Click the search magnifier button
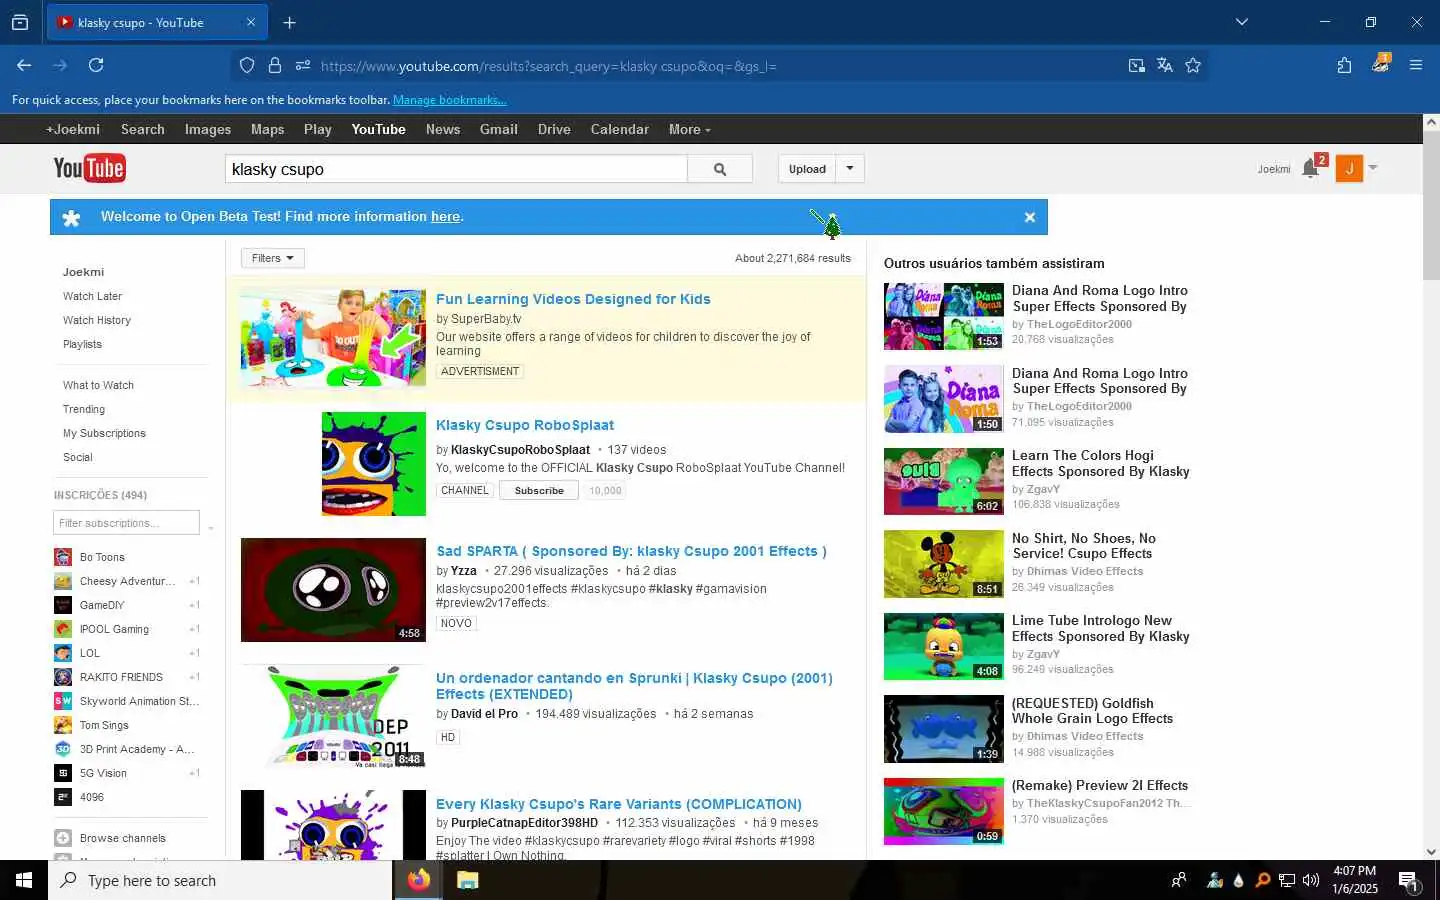1440x900 pixels. pos(720,169)
